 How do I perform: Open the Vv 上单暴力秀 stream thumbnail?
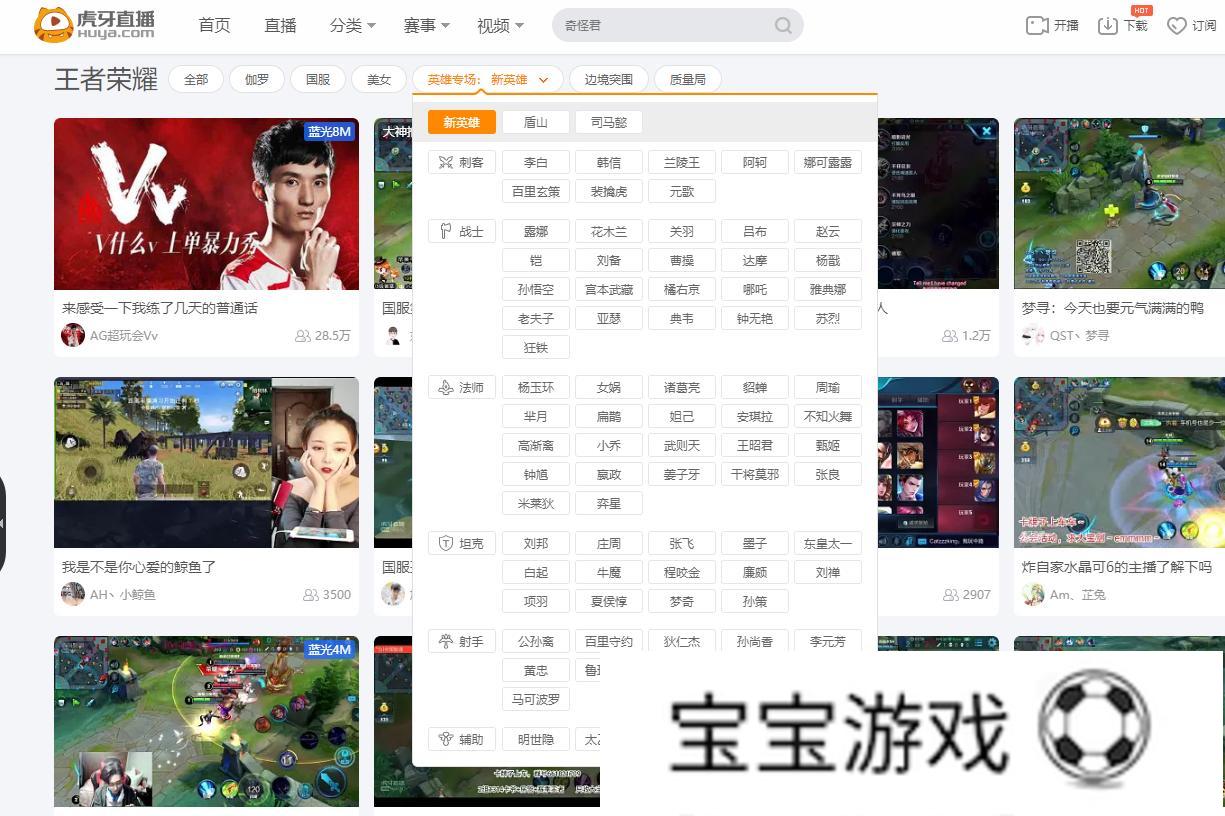[206, 204]
